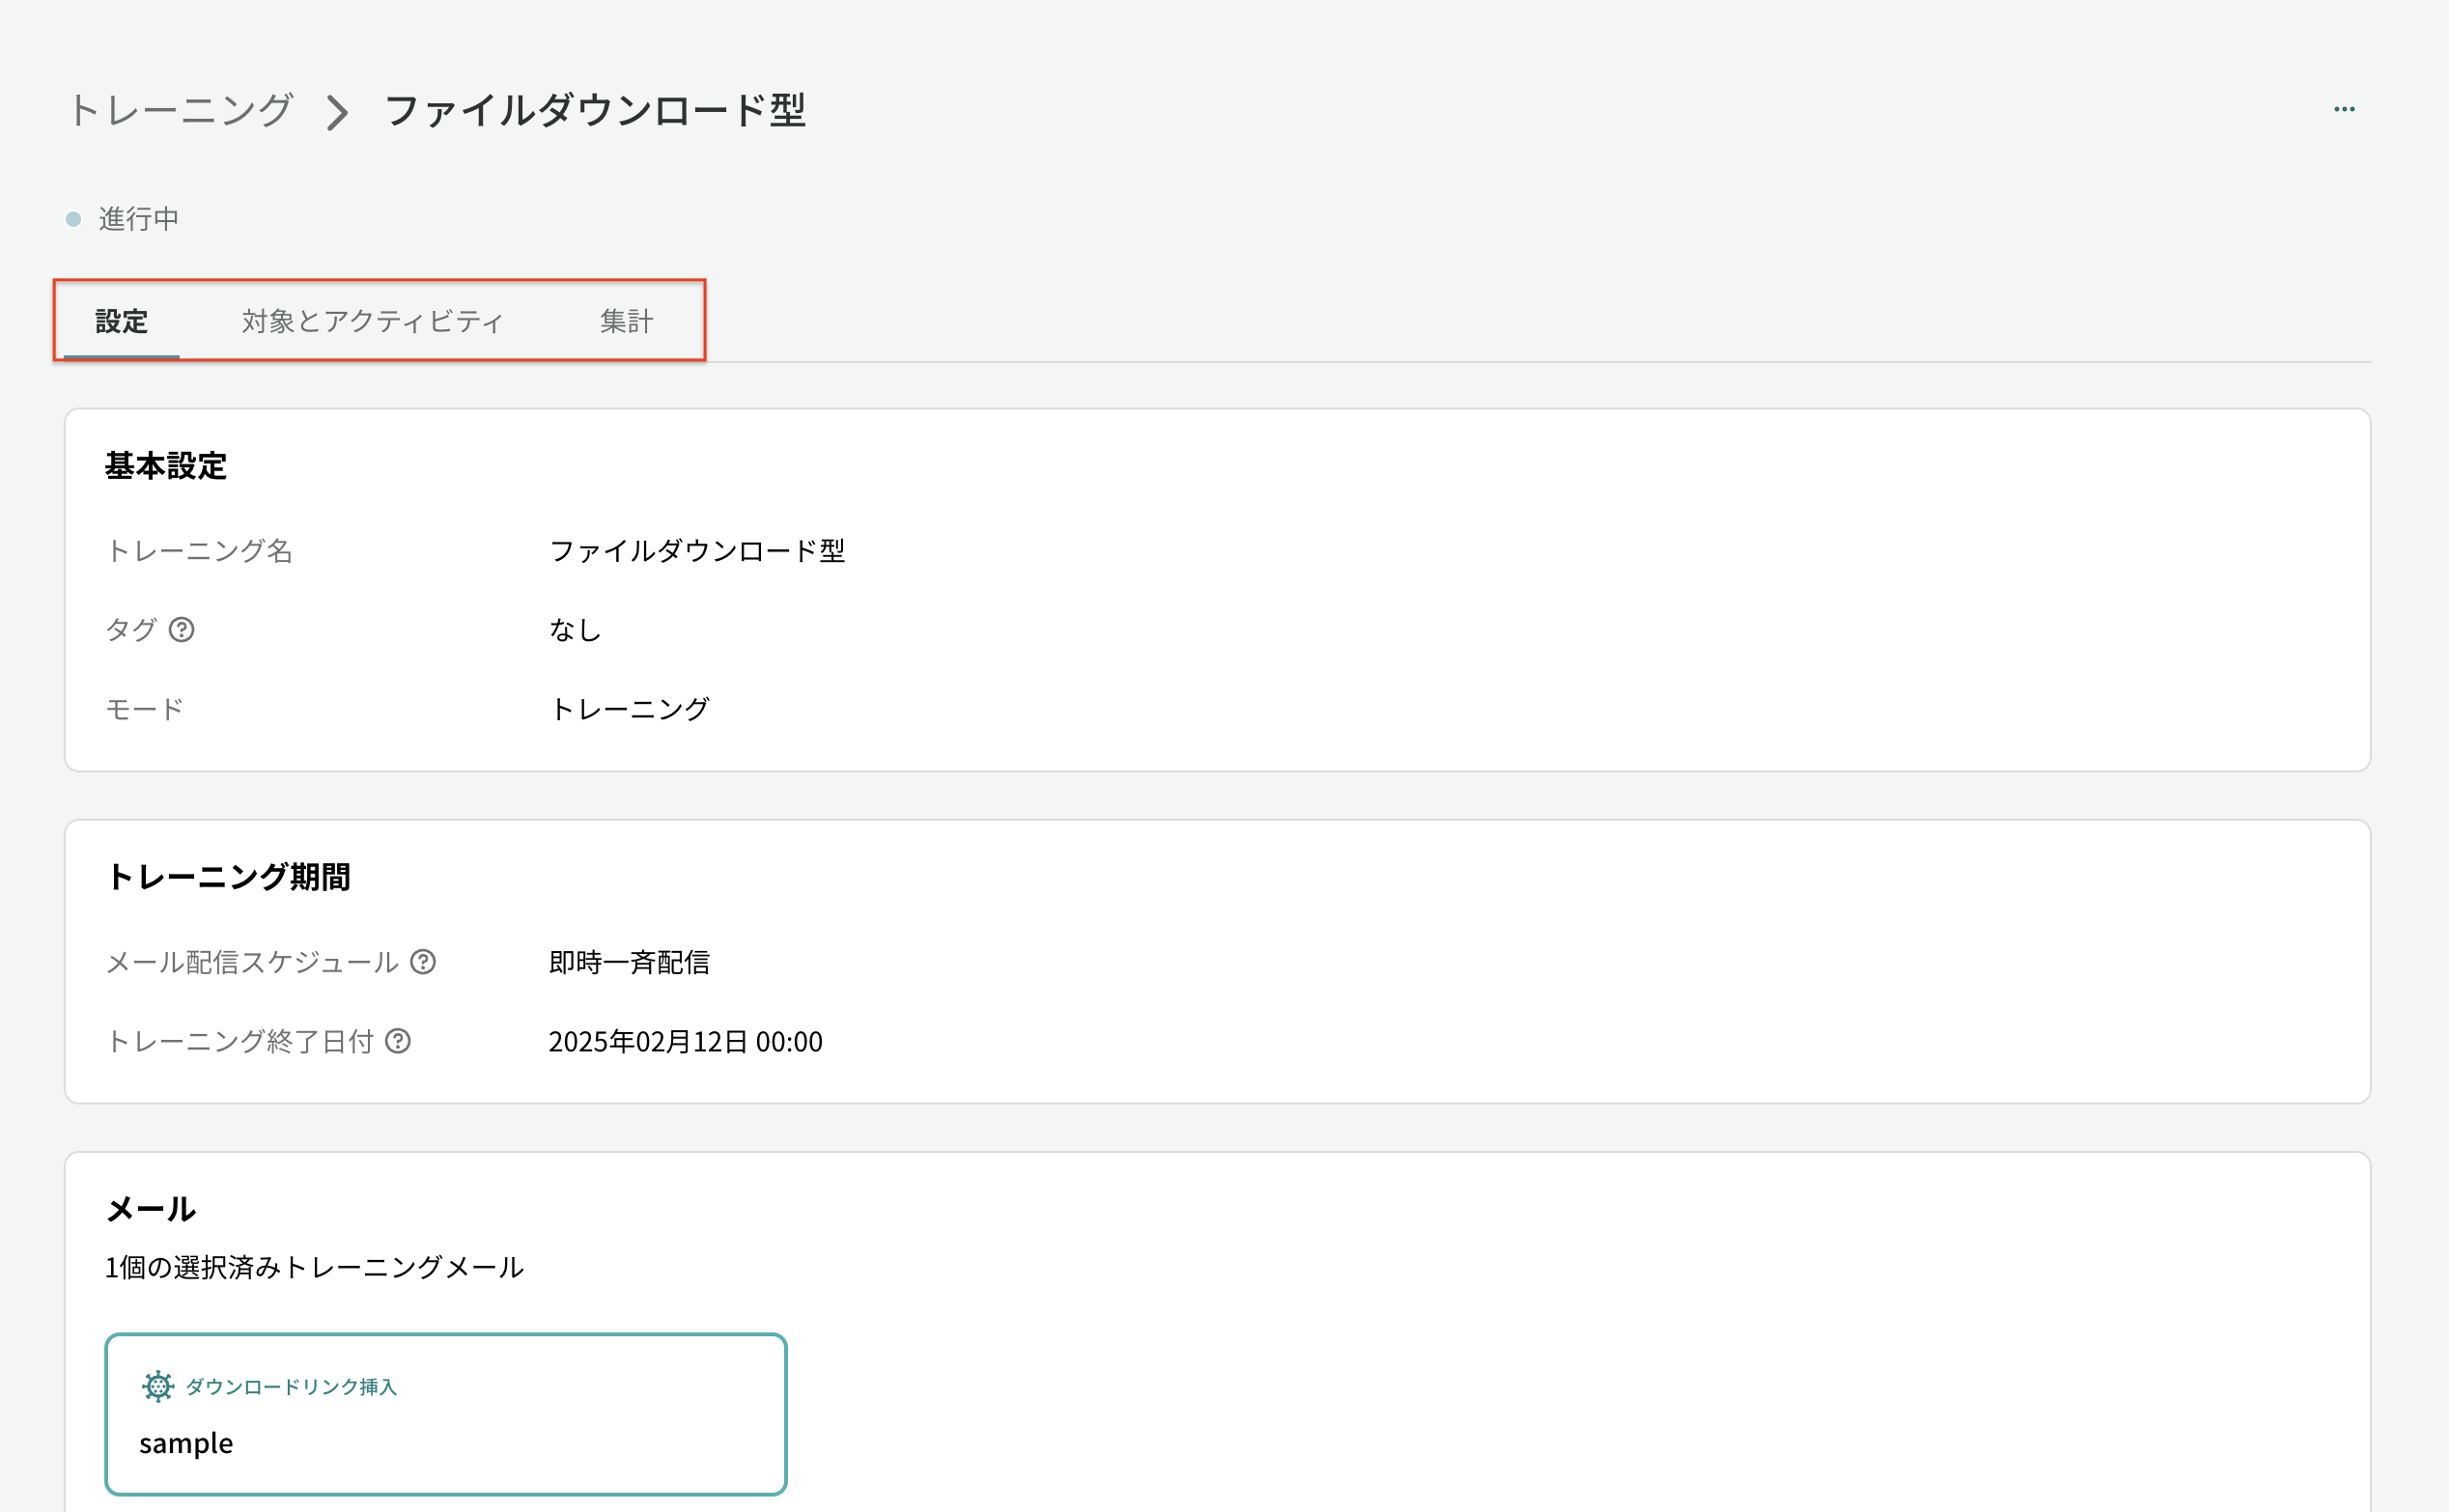Viewport: 2449px width, 1512px height.
Task: Click 1個の選択済みトレーニングメール text
Action: [314, 1267]
